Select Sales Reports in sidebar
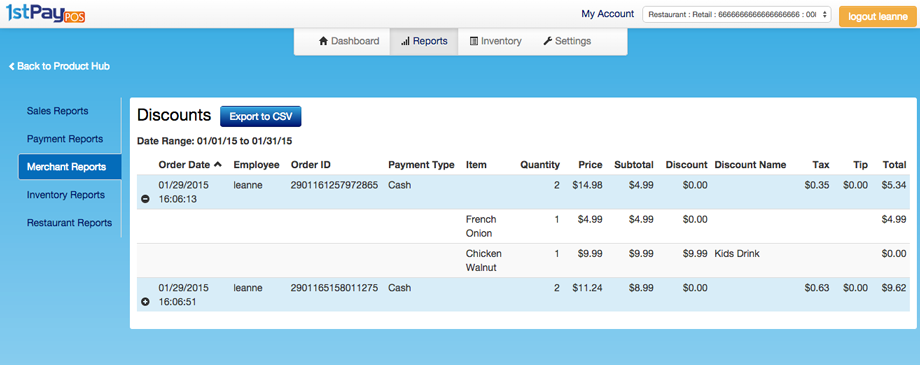The width and height of the screenshot is (920, 365). pyautogui.click(x=58, y=111)
